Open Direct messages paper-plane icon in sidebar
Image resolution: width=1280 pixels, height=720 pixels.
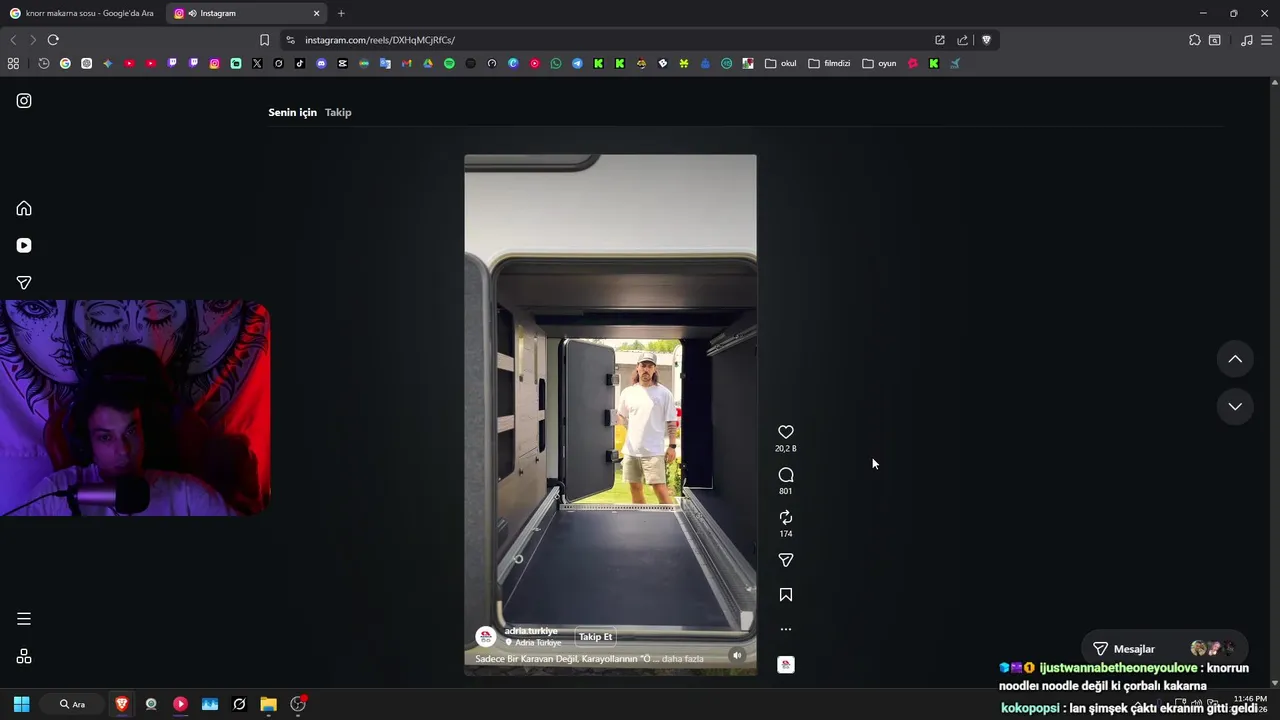pyautogui.click(x=24, y=283)
